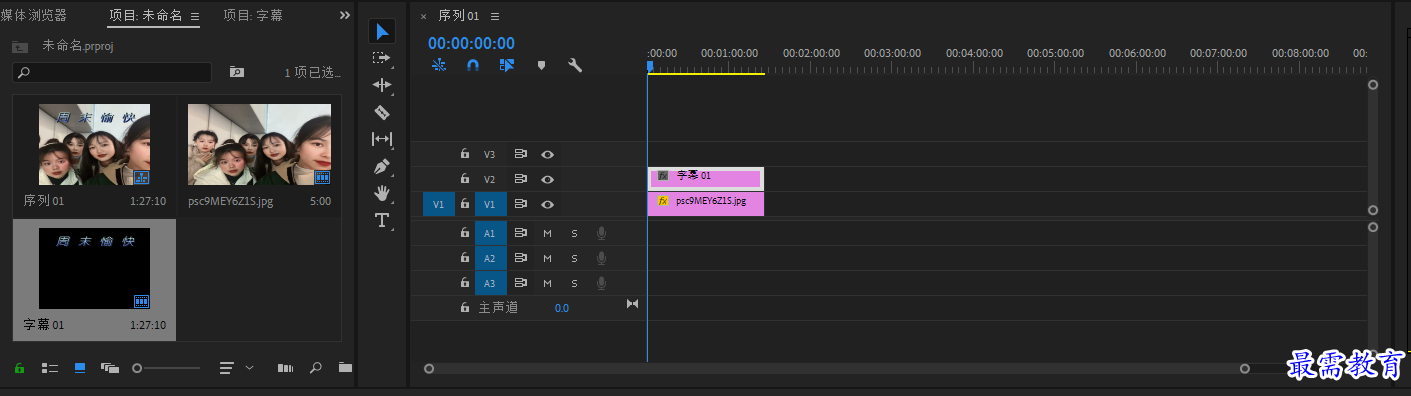Screen dimensions: 1411x396
Task: Select the psc9MEY6Z1S.jpg clip on V1
Action: pos(706,203)
